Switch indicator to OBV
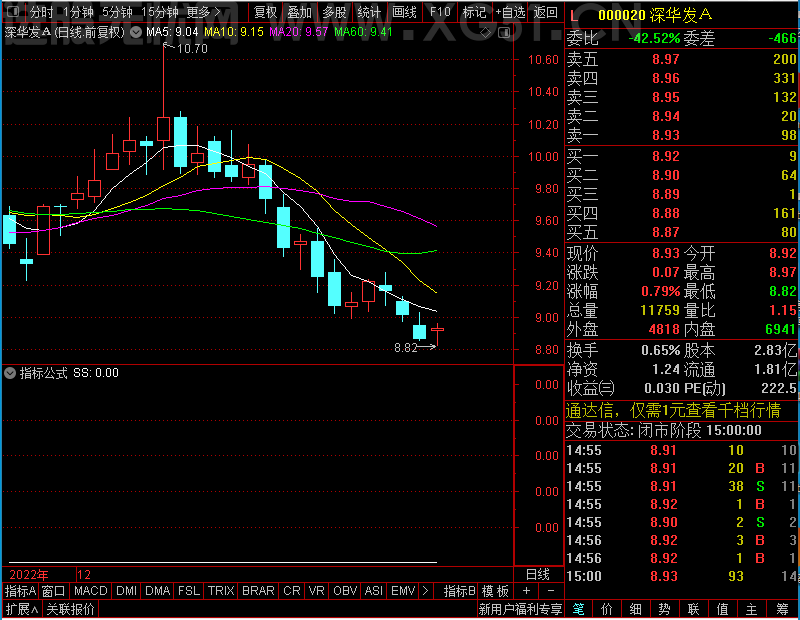Screen dimensions: 800x620 (x=345, y=591)
